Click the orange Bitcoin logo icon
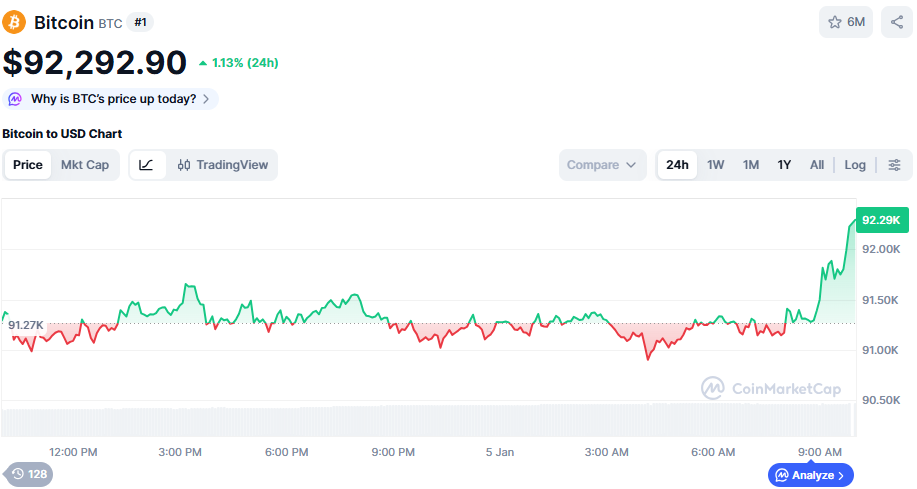This screenshot has height=489, width=917. point(15,22)
